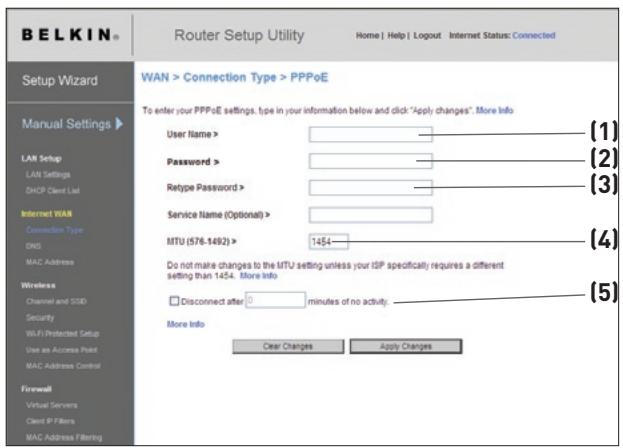This screenshot has height=448, width=623.
Task: Open Client IP Filters page
Action: coord(50,421)
